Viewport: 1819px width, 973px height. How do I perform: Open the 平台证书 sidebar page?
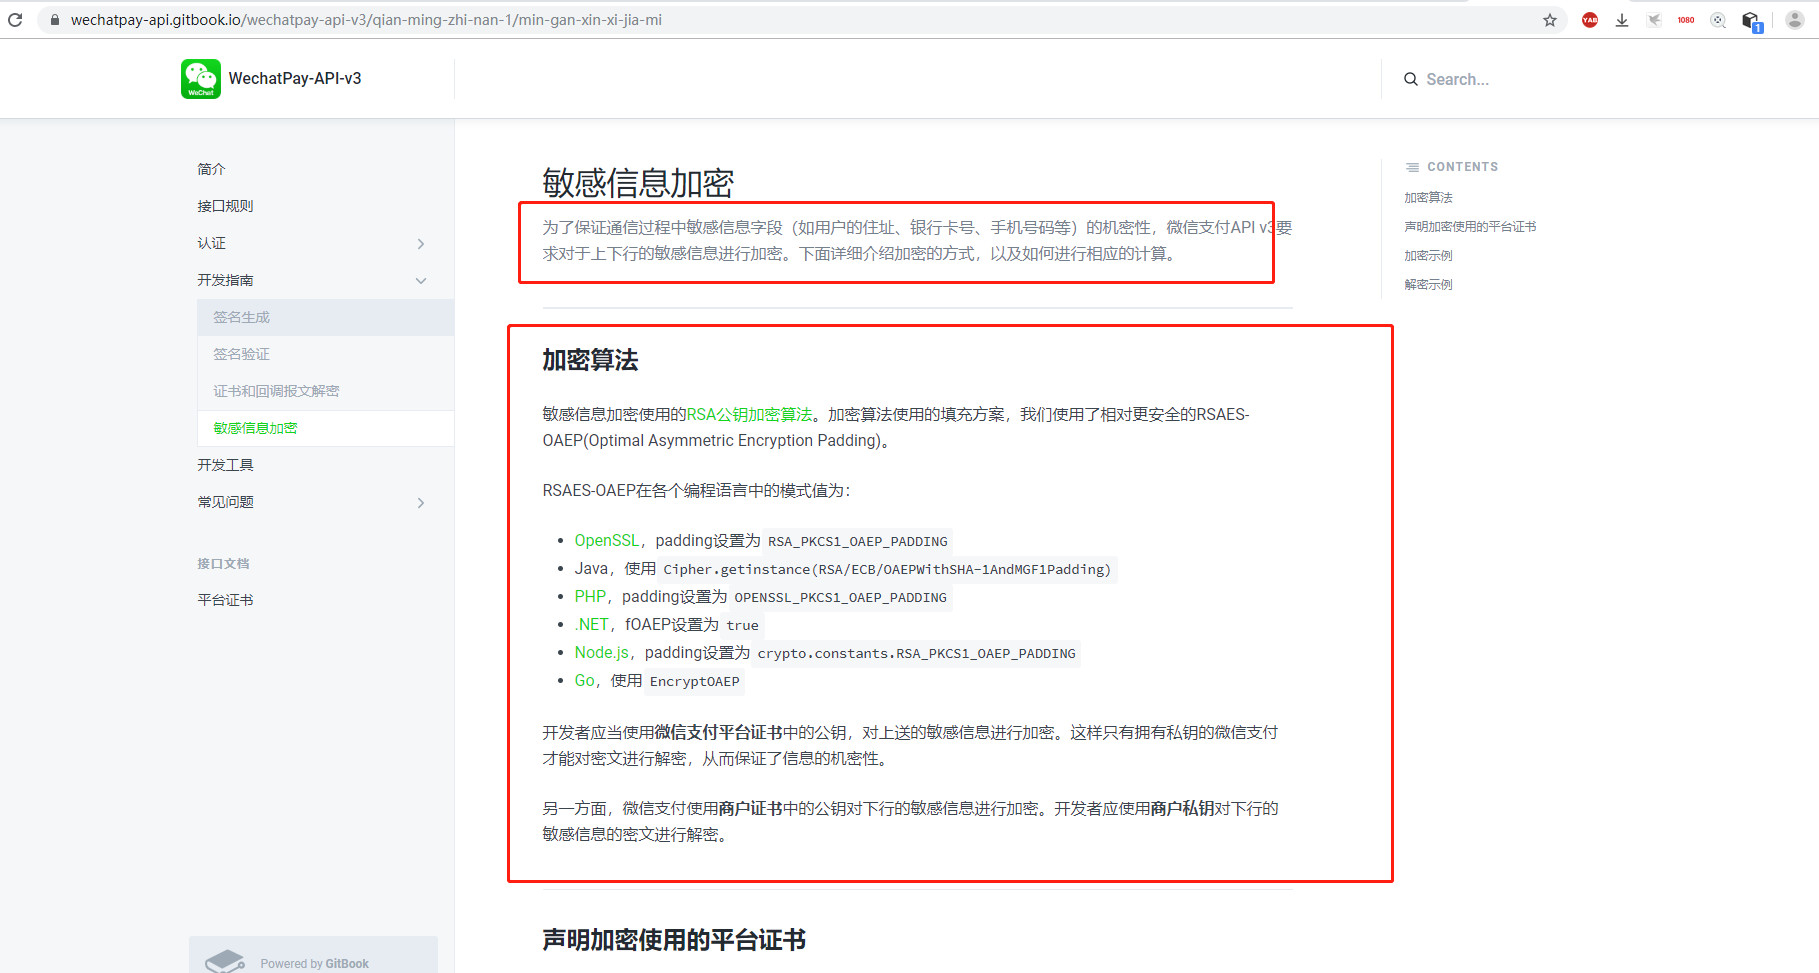(x=226, y=600)
